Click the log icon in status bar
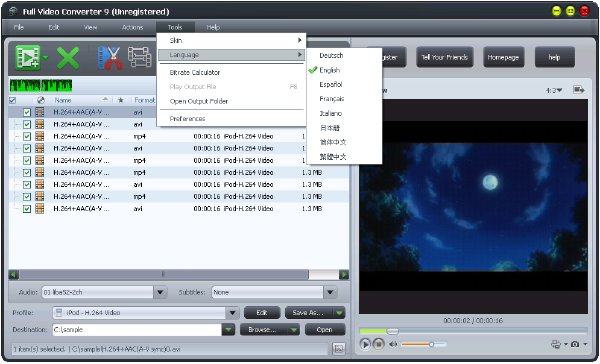Image resolution: width=600 pixels, height=364 pixels. [x=339, y=349]
